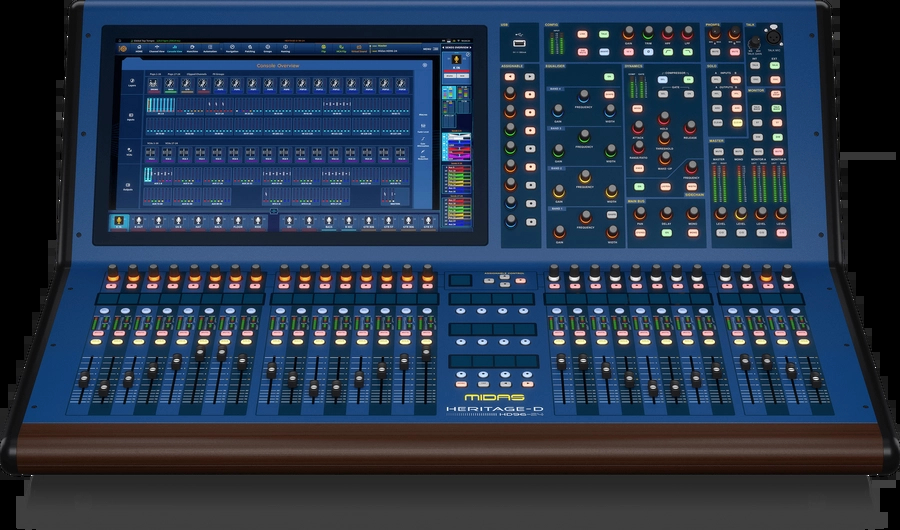Image resolution: width=900 pixels, height=530 pixels.
Task: Open the Patching icon in the touchscreen toolbar
Action: click(250, 49)
